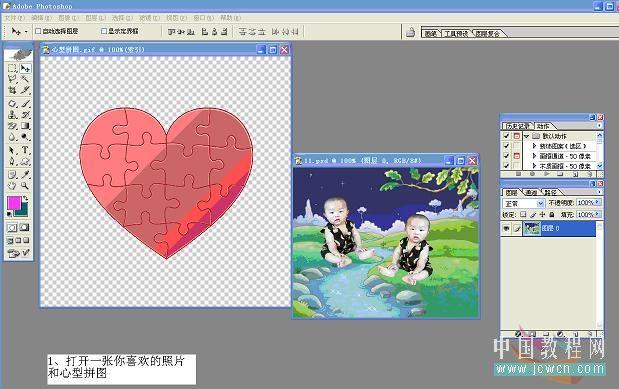Select the Healing Brush tool
The width and height of the screenshot is (619, 389).
12,103
